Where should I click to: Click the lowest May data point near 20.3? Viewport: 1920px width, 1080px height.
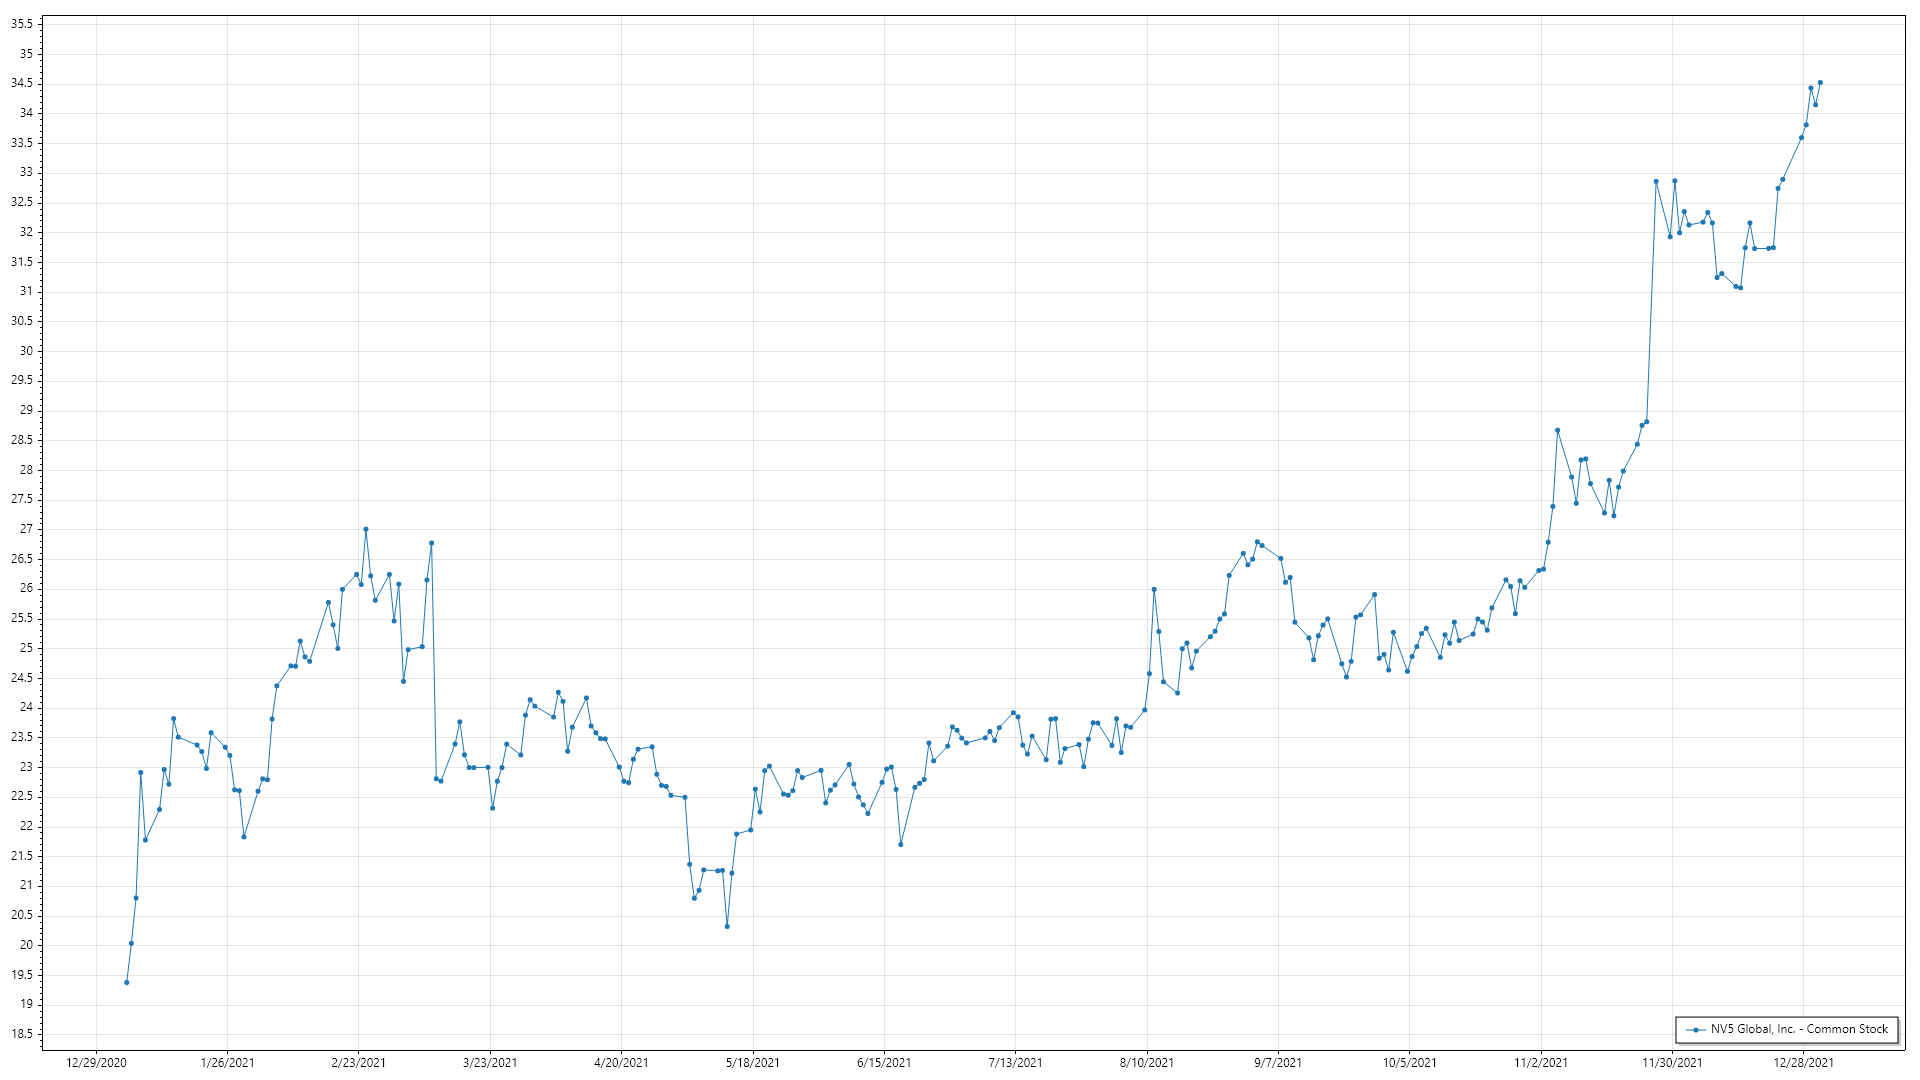click(x=727, y=926)
